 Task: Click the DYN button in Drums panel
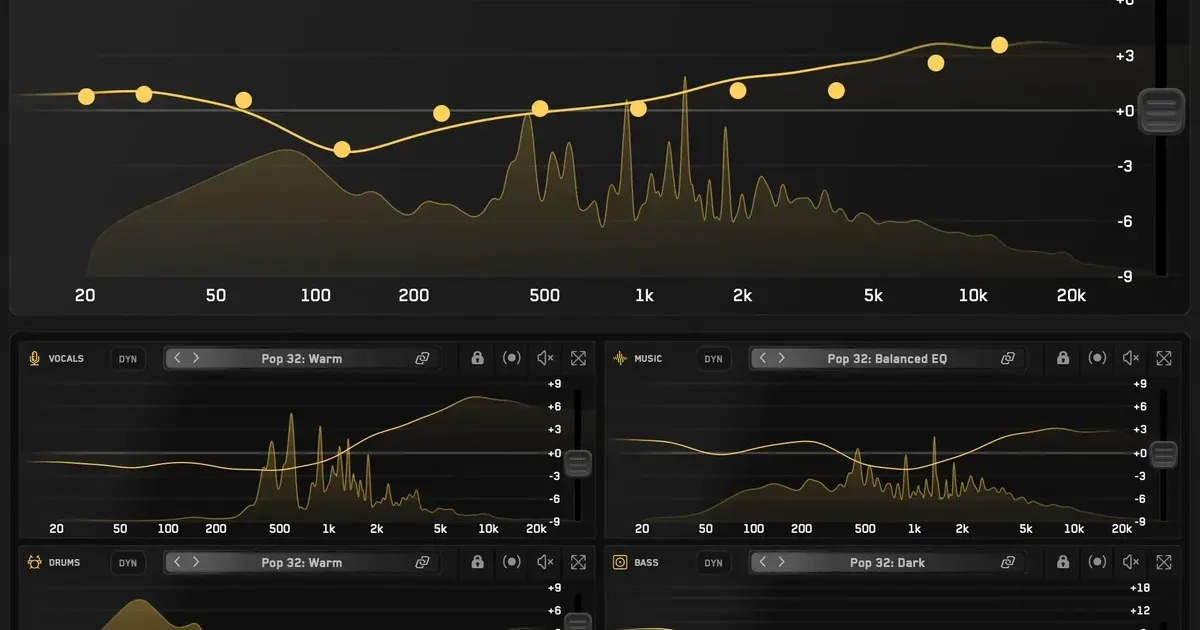coord(128,562)
